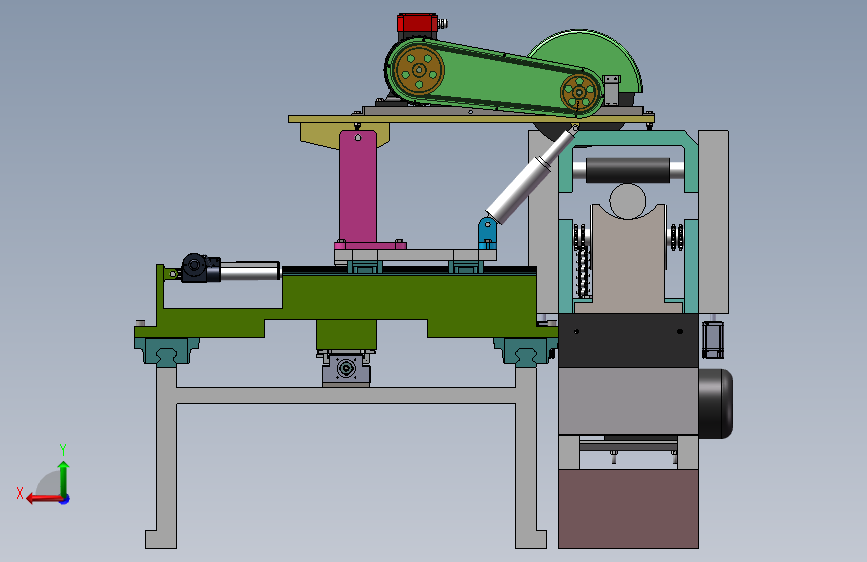Viewport: 867px width, 562px height.
Task: Select the black horizontal roller in the teal clamp frame
Action: coord(628,170)
